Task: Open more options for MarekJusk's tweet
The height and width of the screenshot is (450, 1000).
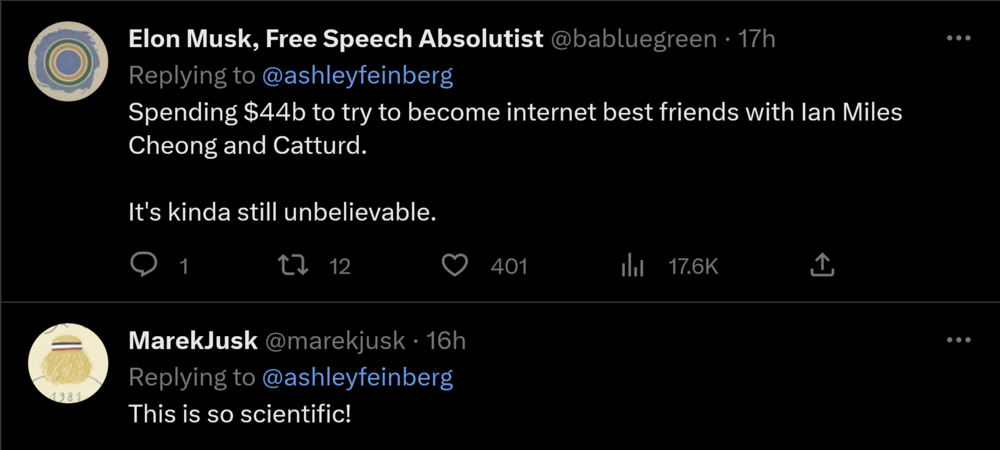Action: [x=958, y=340]
